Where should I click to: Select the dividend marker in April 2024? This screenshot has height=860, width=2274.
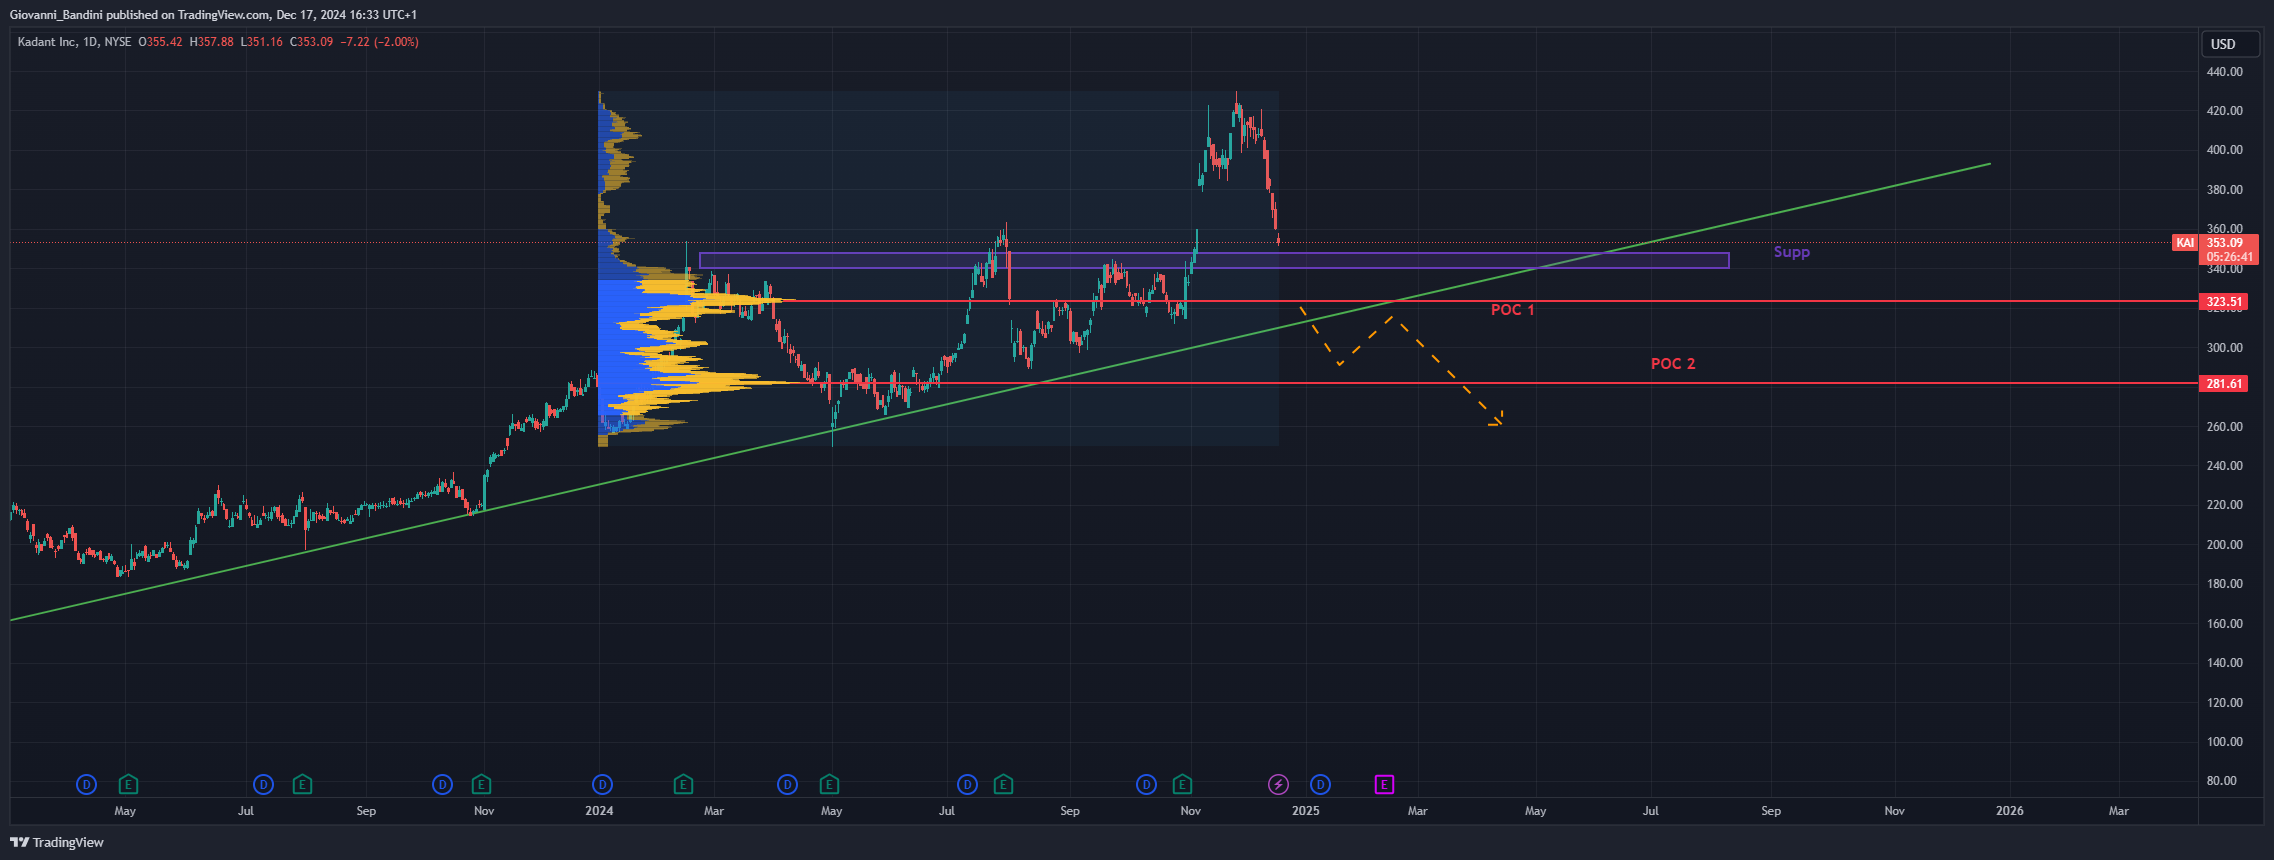pyautogui.click(x=788, y=785)
